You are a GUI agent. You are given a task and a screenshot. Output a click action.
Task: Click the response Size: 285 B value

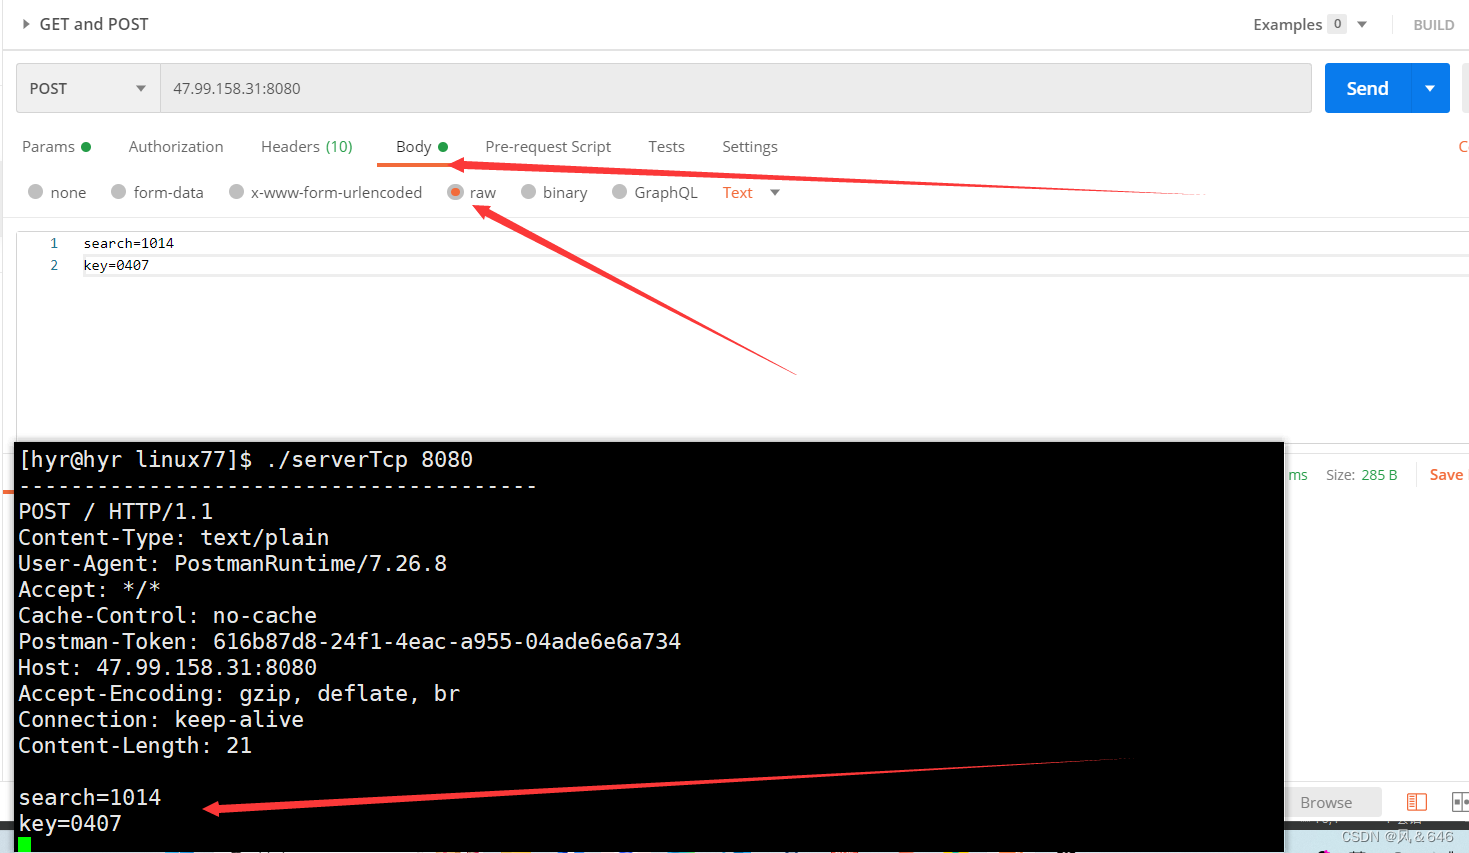[x=1361, y=475]
